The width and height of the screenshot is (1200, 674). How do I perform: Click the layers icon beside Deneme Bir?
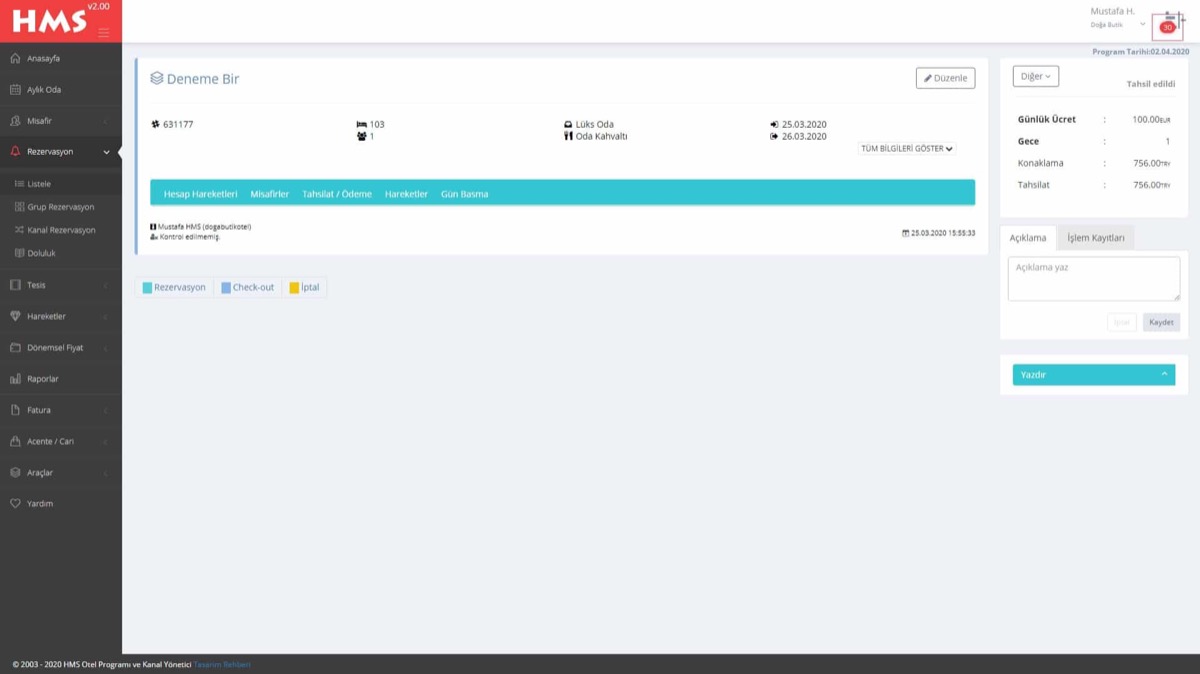click(157, 78)
